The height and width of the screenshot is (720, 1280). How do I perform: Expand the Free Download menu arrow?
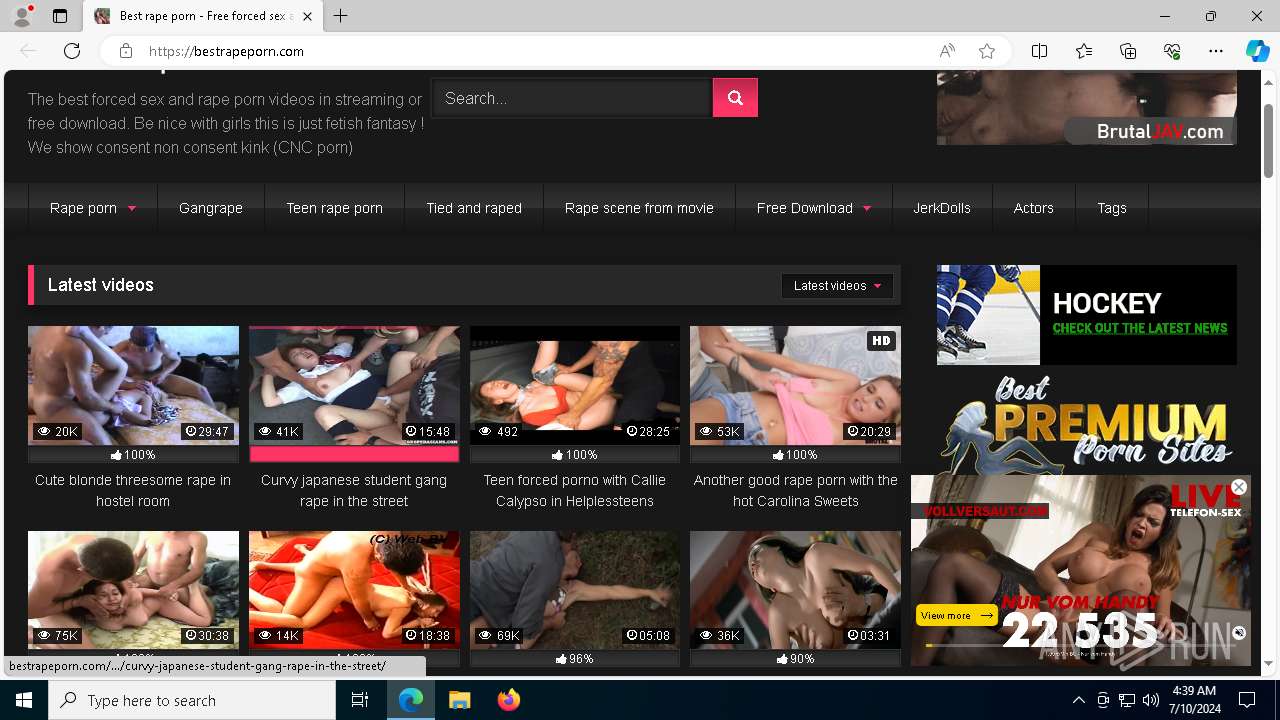866,209
